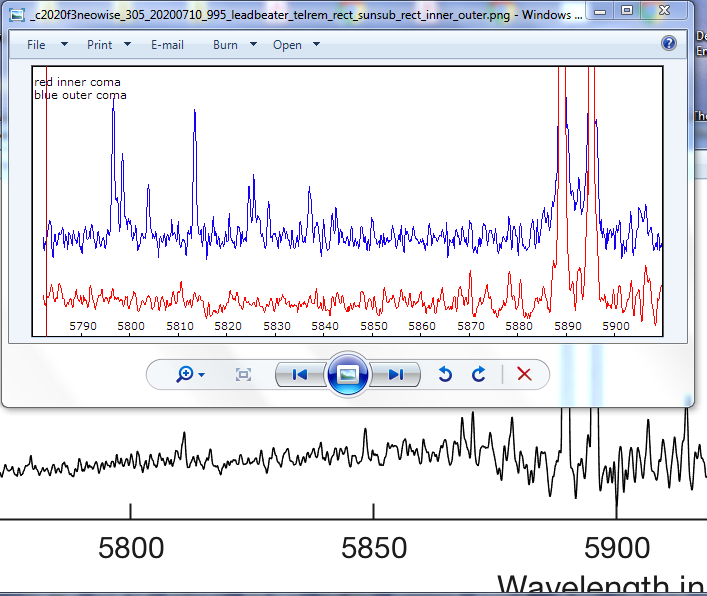
Task: Expand the Burn dropdown arrow
Action: [x=253, y=45]
